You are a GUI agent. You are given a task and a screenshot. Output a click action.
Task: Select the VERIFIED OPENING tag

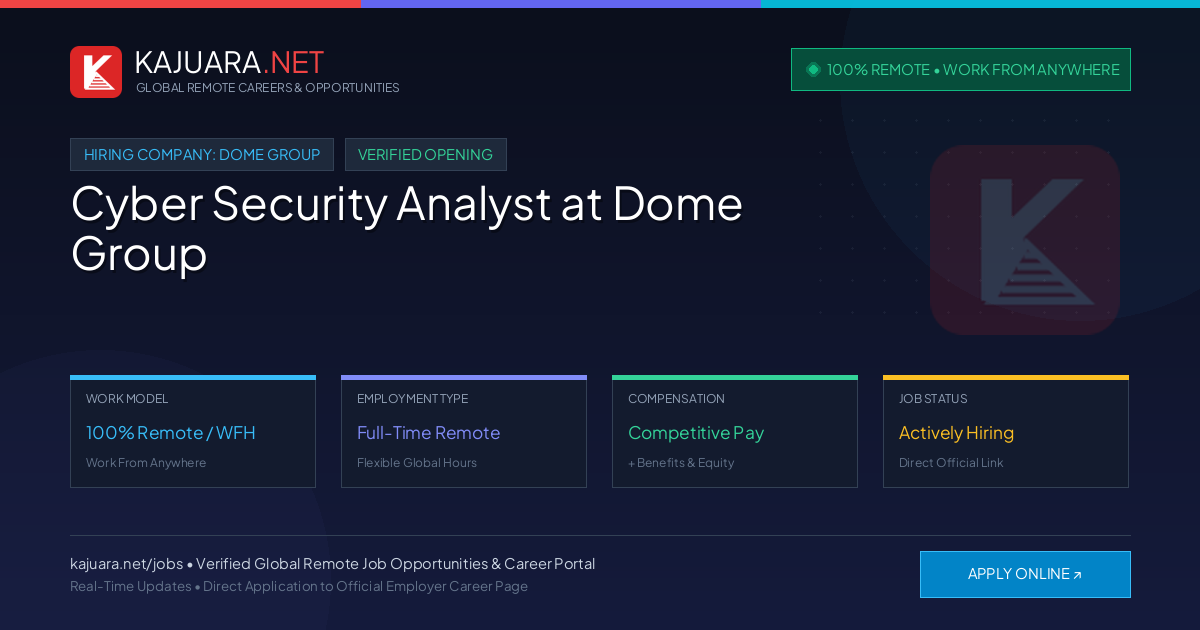pyautogui.click(x=426, y=155)
